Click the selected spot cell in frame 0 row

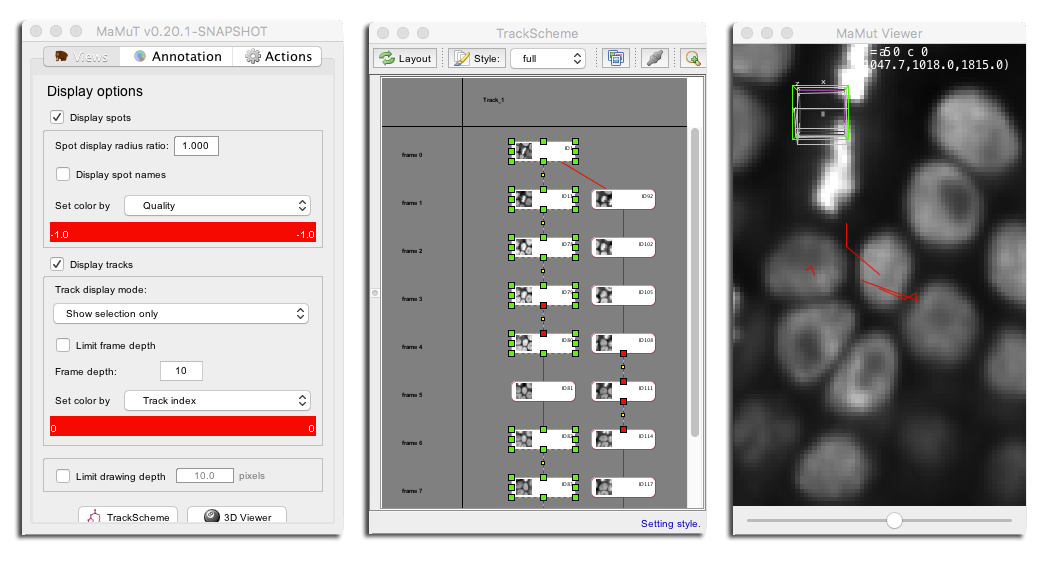click(x=543, y=151)
